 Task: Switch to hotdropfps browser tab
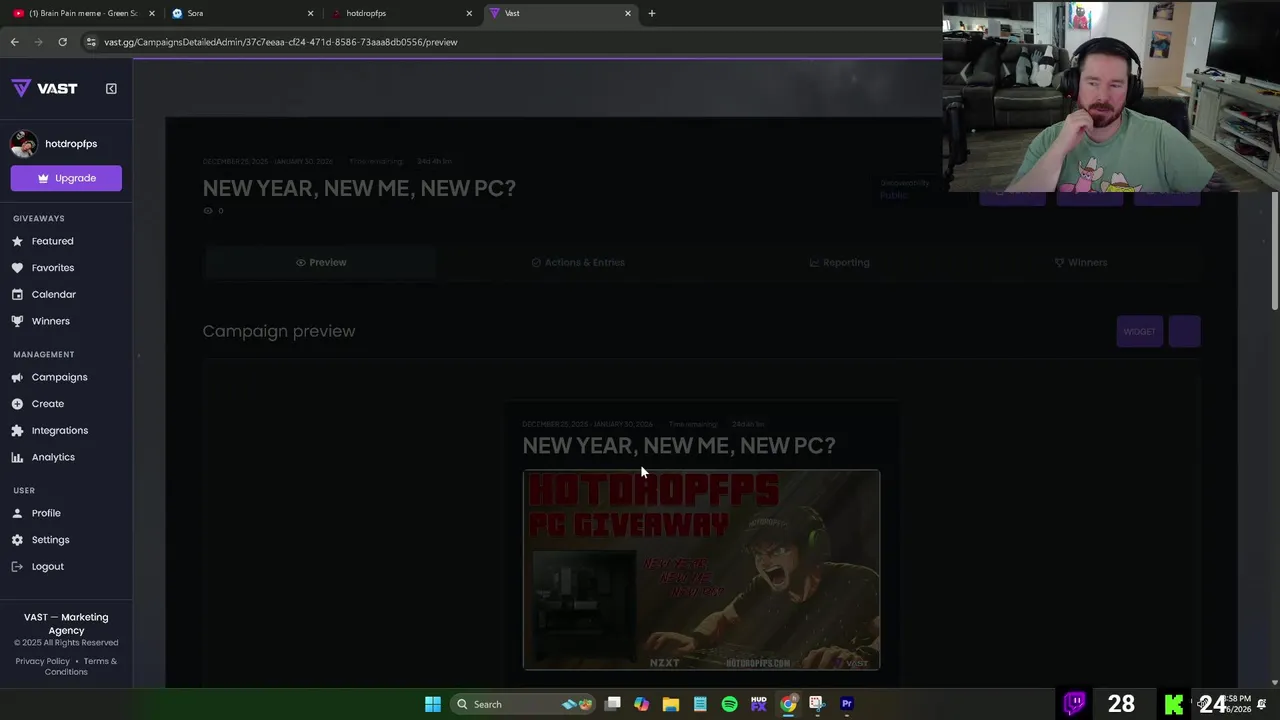tap(401, 13)
